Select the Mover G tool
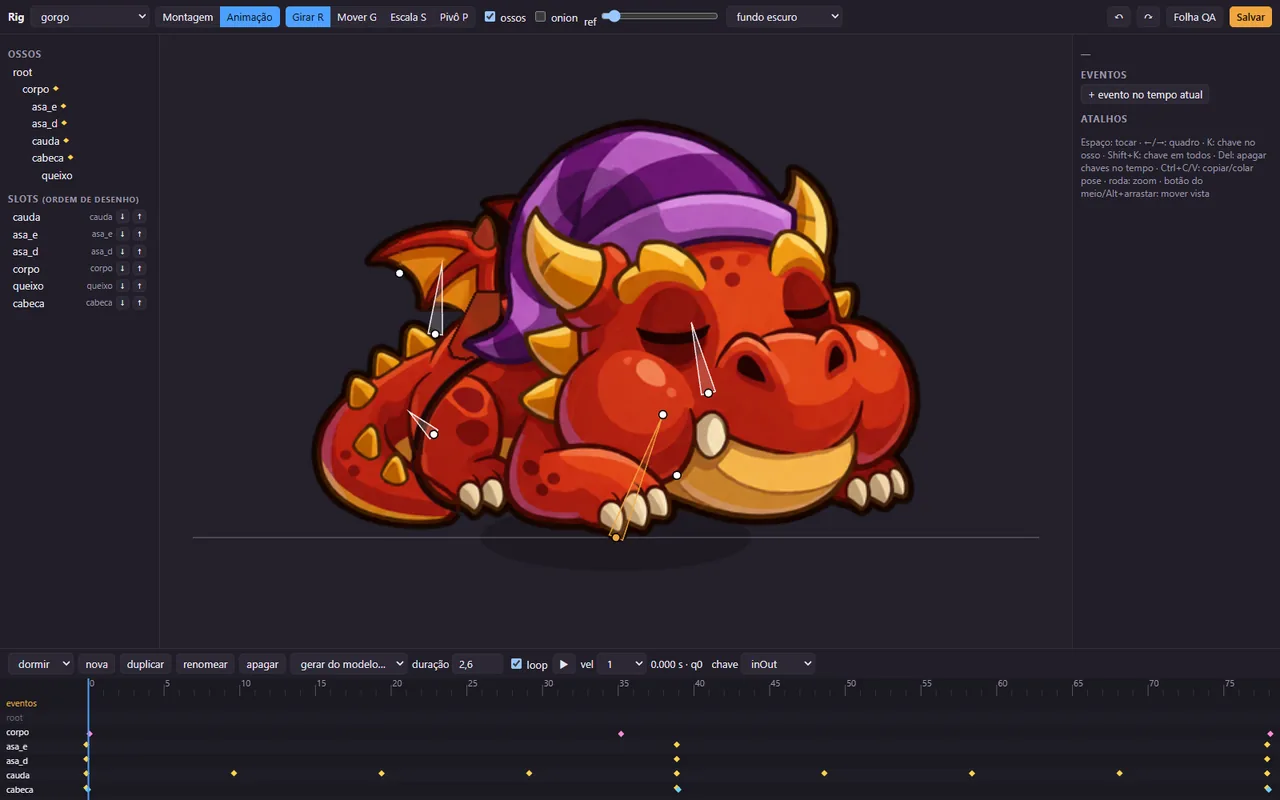Viewport: 1280px width, 800px height. tap(357, 17)
